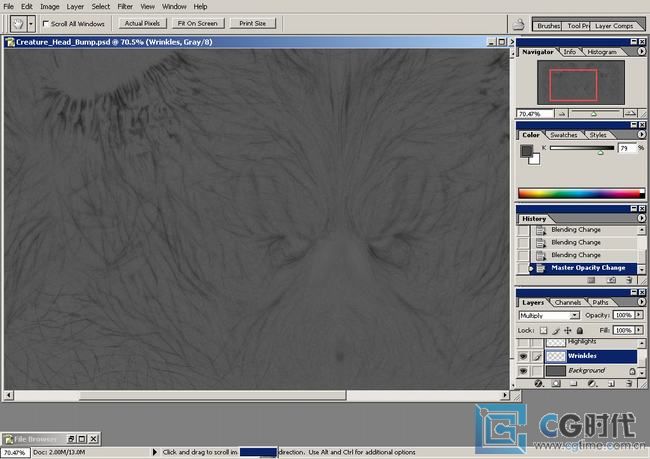Viewport: 650px width, 459px height.
Task: Click the add layer style icon
Action: [x=538, y=384]
